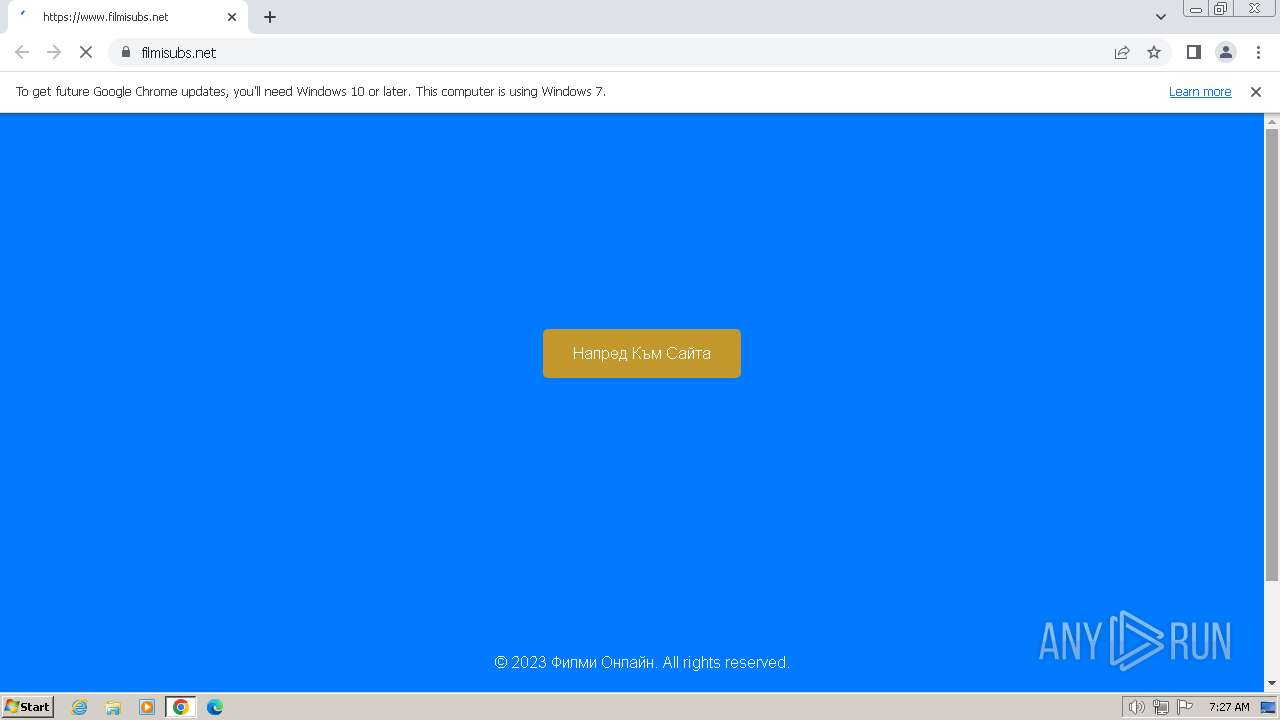The height and width of the screenshot is (720, 1280).
Task: Open the Action Center flag icon
Action: pyautogui.click(x=1185, y=707)
